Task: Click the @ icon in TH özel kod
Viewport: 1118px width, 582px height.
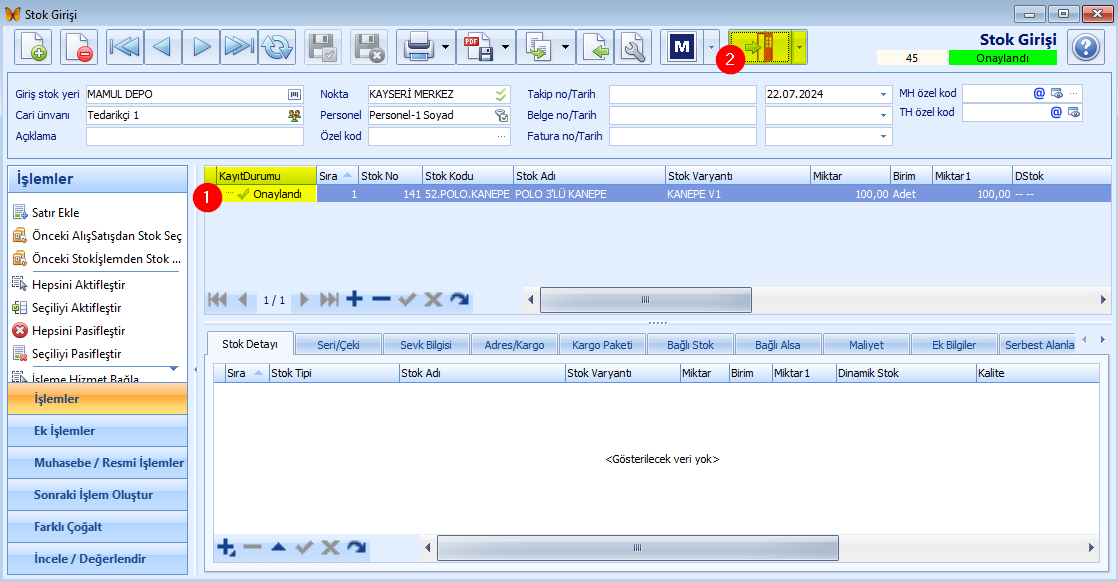Action: click(x=1056, y=112)
